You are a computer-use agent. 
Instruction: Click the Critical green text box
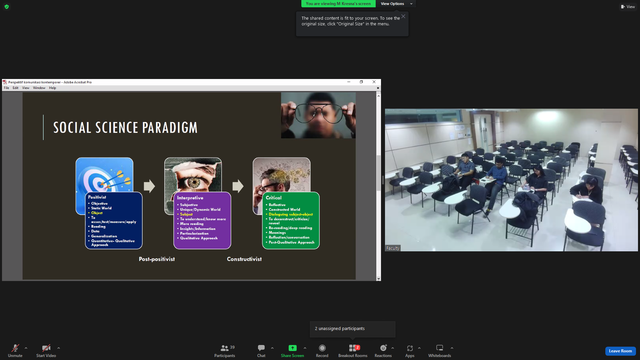[291, 221]
